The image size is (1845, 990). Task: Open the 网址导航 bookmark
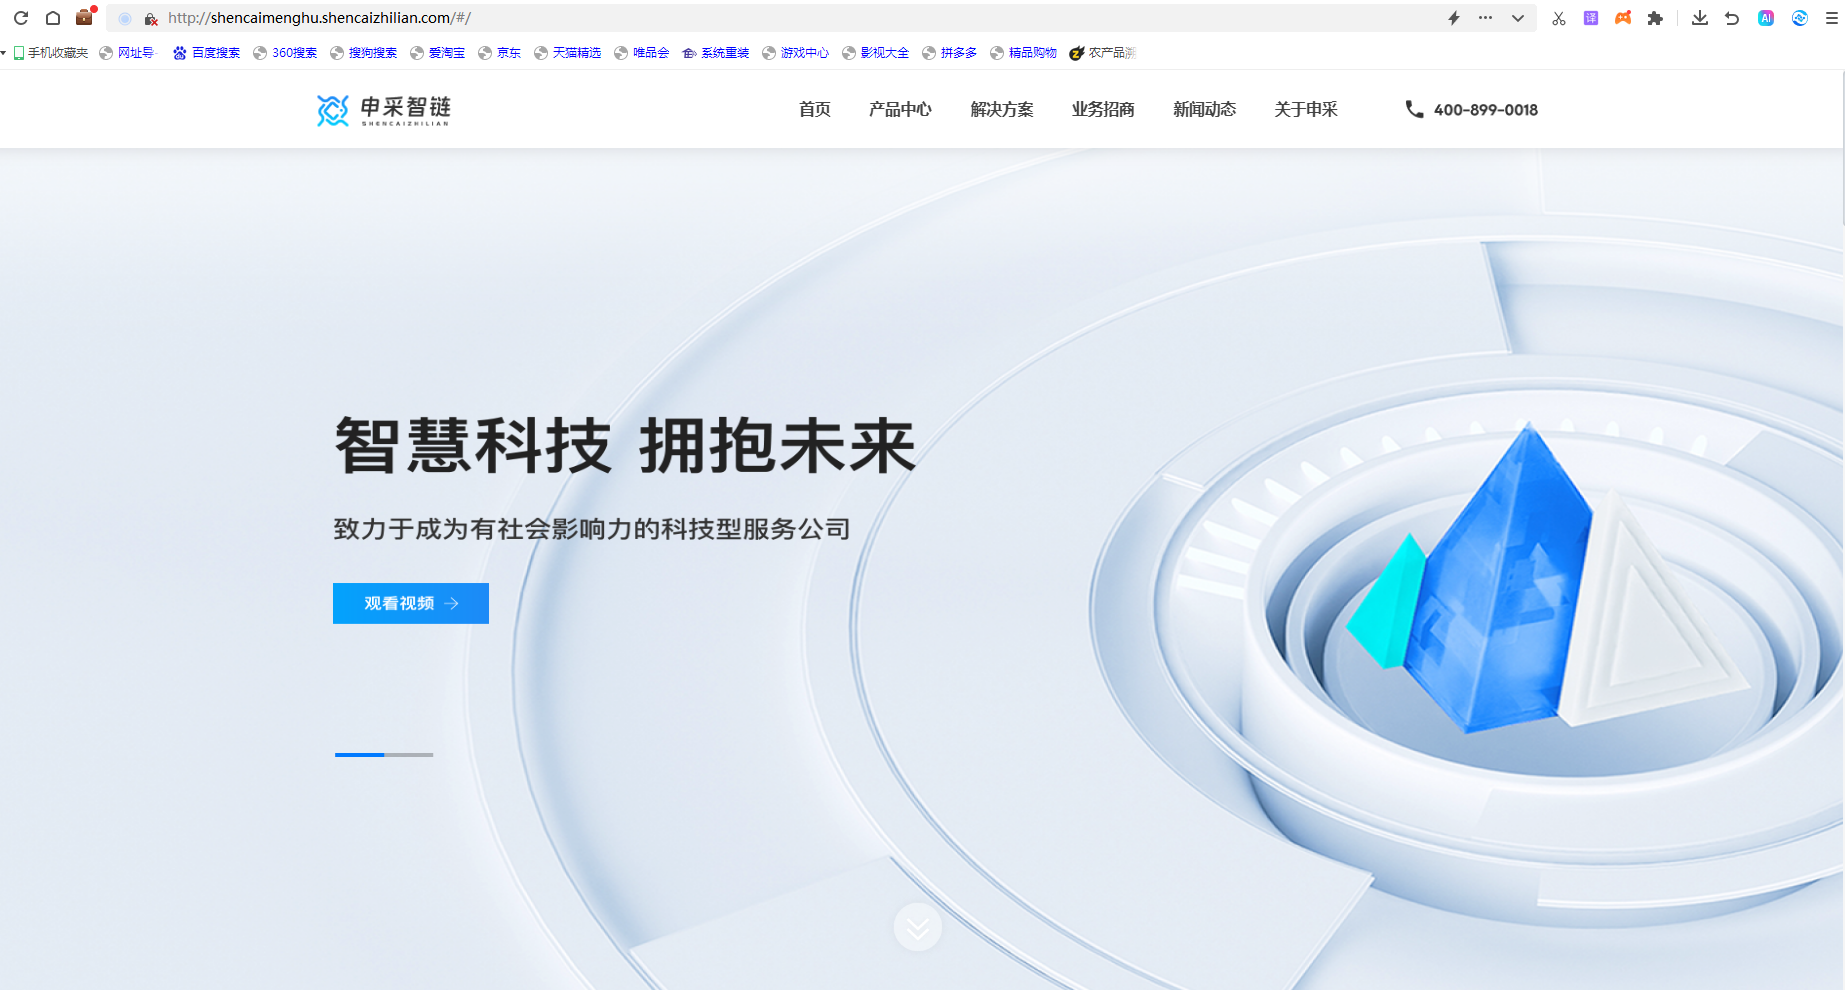point(128,53)
